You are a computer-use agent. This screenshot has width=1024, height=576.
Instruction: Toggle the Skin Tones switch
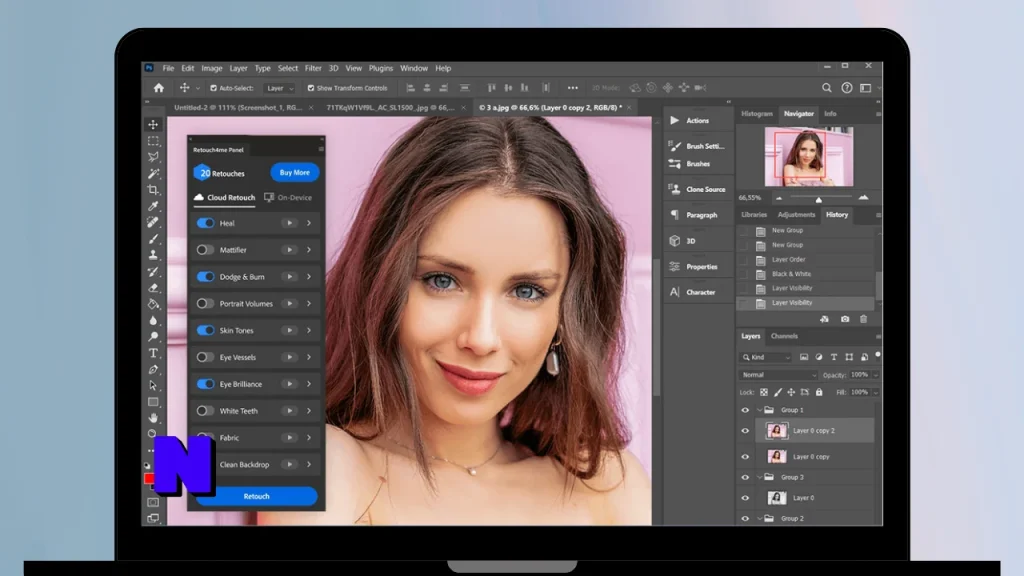pos(206,330)
